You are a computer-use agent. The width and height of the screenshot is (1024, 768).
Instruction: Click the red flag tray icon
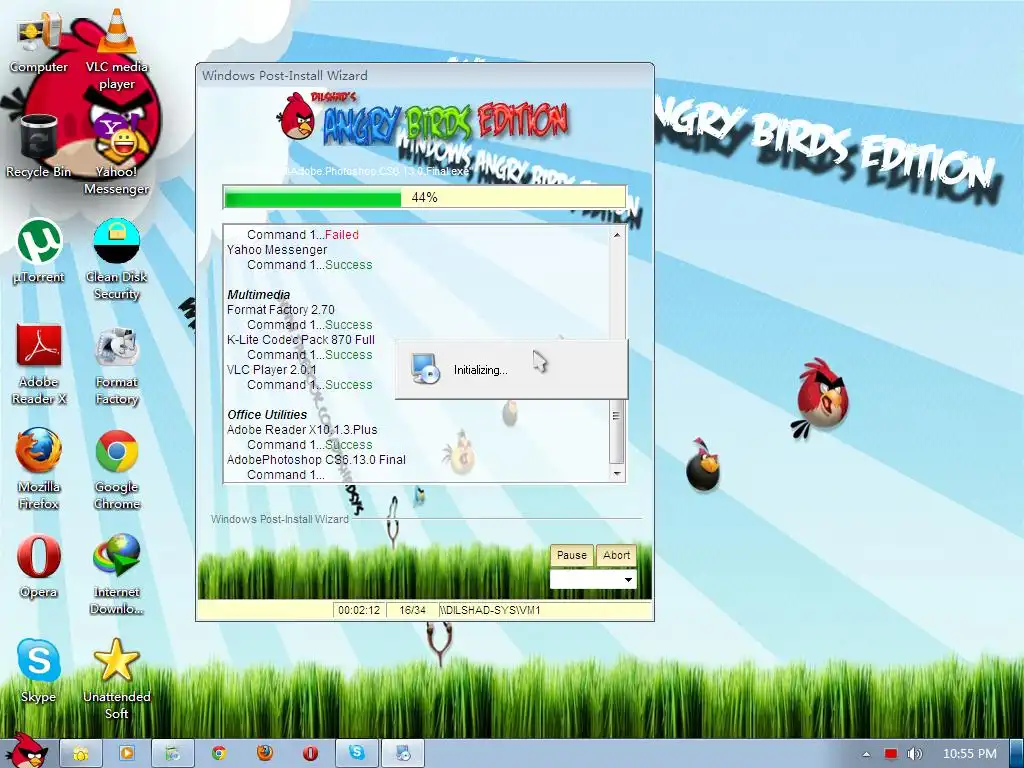[x=891, y=754]
